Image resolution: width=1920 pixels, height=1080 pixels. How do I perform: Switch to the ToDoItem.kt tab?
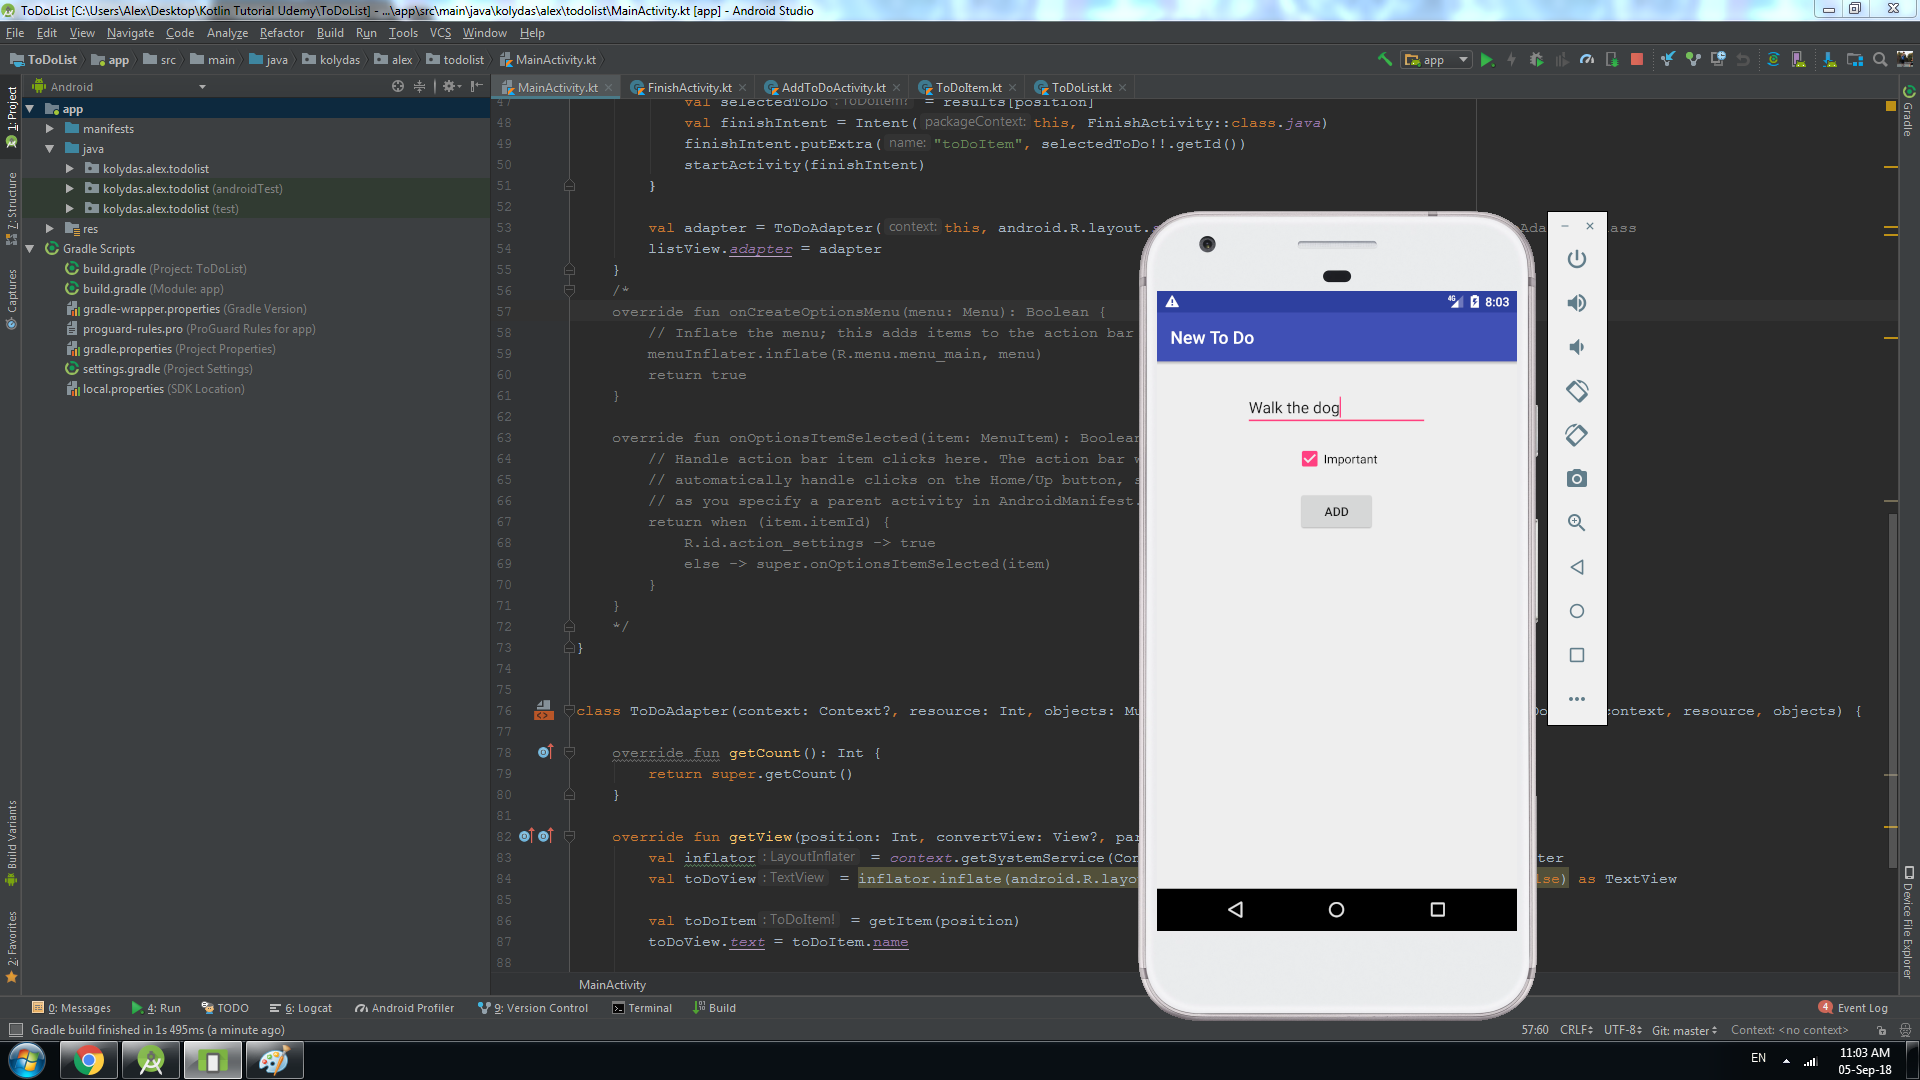(x=968, y=88)
